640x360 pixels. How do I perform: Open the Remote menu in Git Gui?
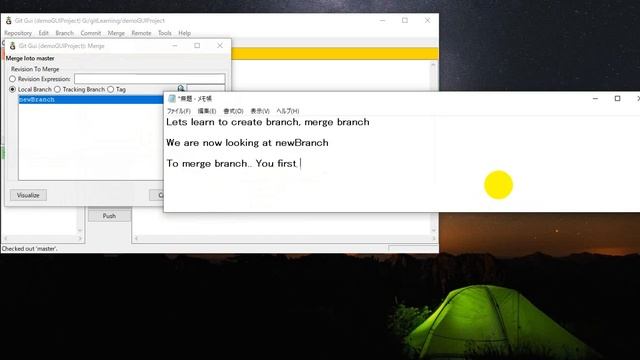click(x=141, y=33)
